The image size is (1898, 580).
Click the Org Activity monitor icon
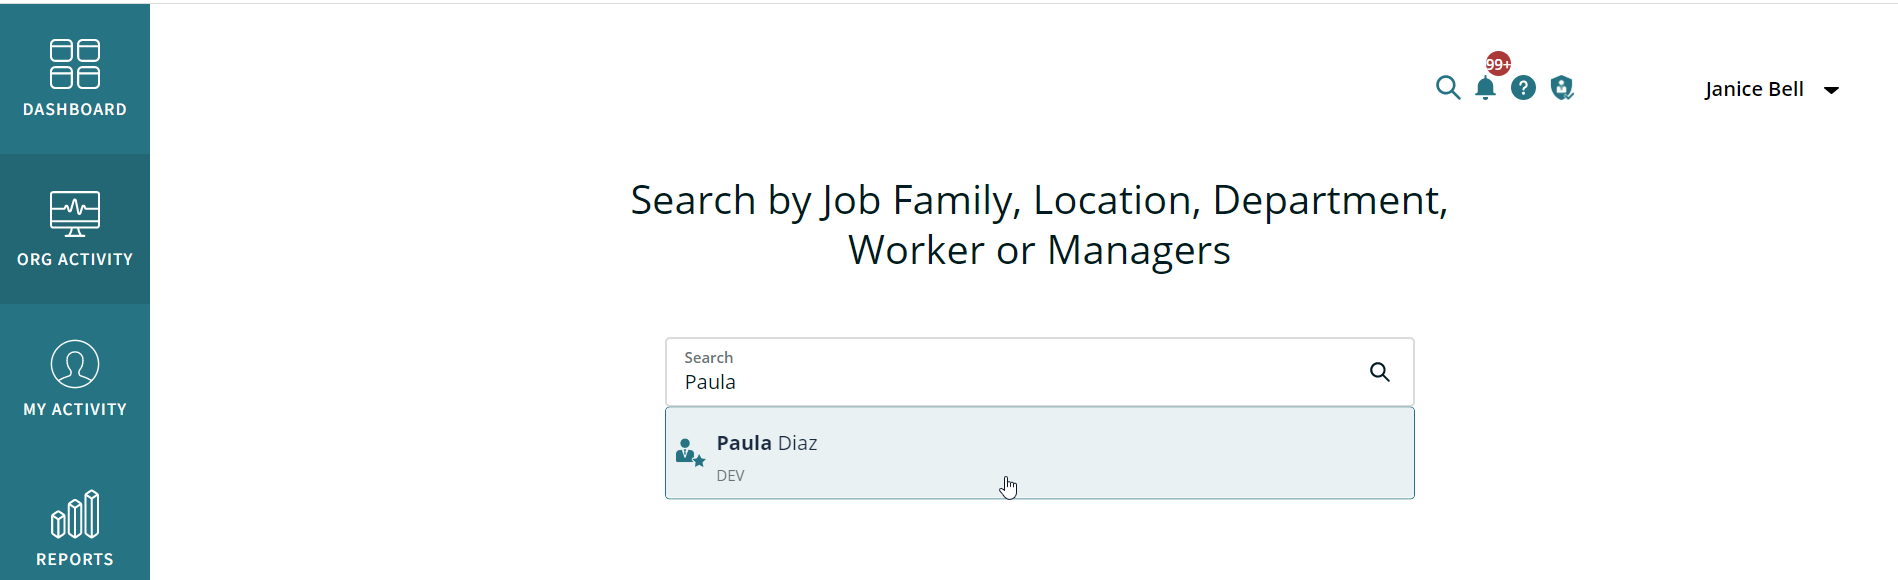pyautogui.click(x=75, y=214)
